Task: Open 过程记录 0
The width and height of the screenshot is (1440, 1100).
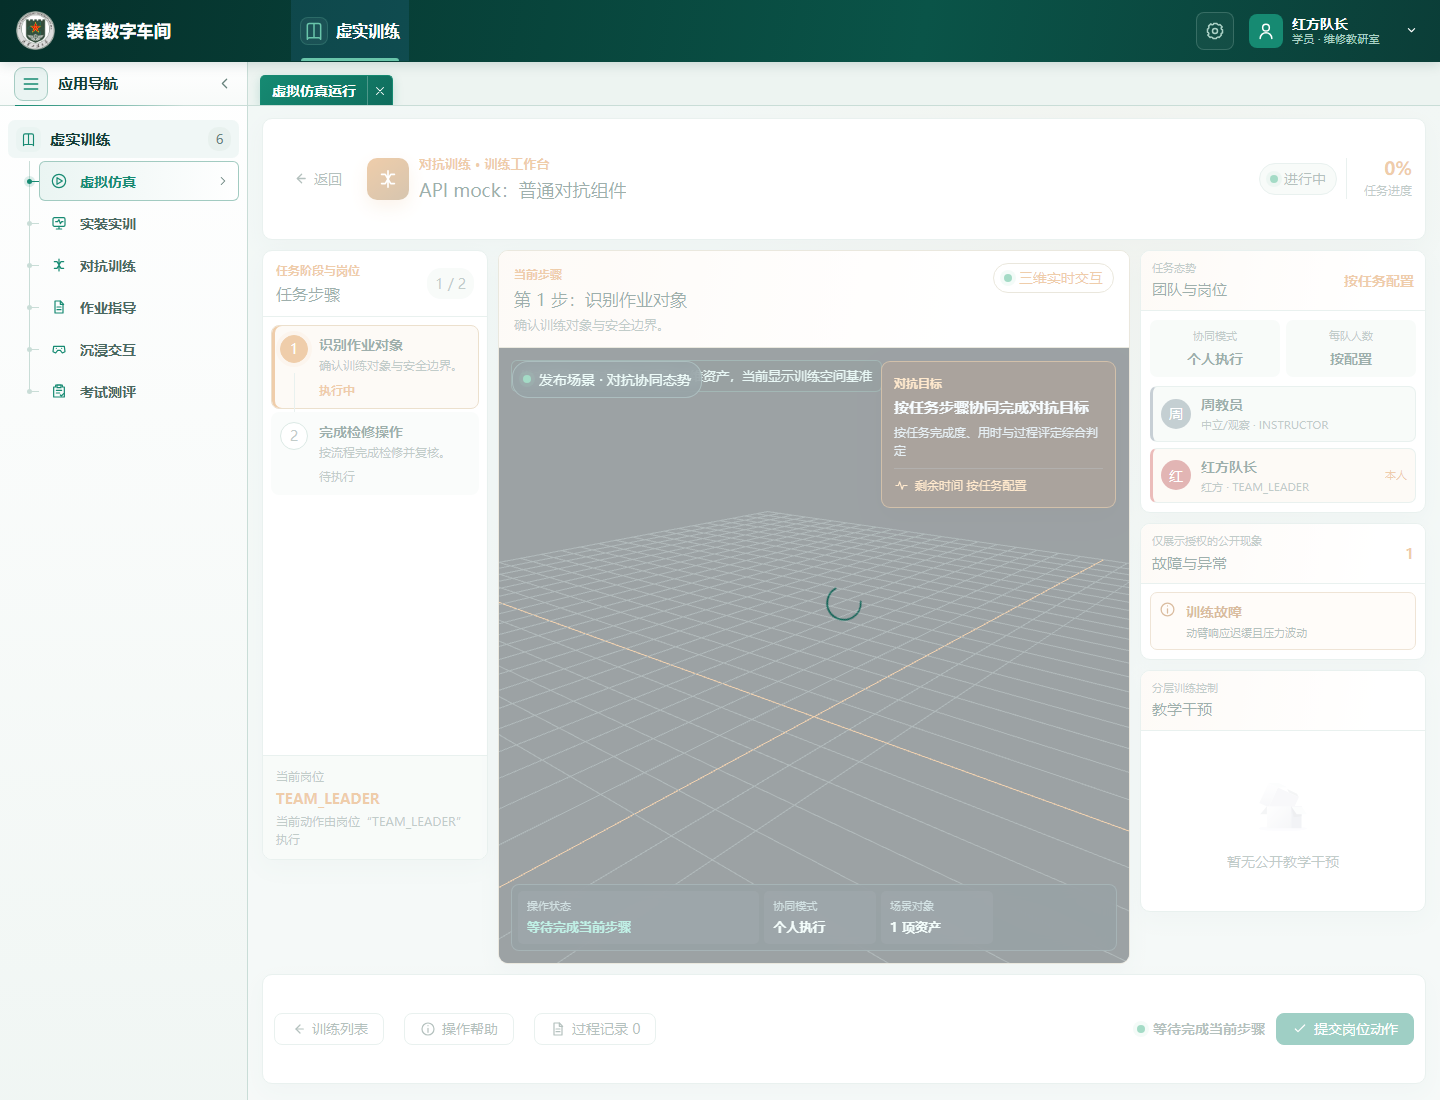Action: (x=595, y=1029)
